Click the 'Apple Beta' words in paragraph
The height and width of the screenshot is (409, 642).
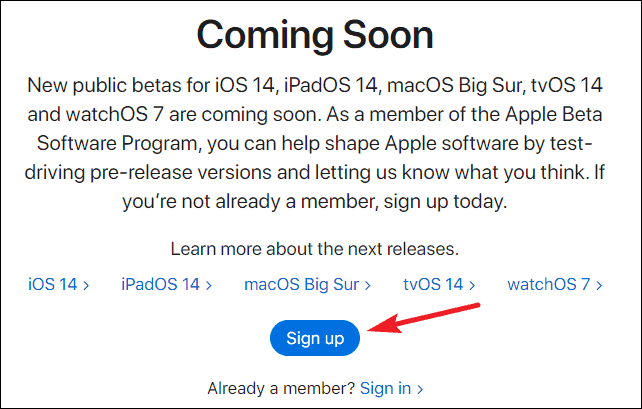pyautogui.click(x=554, y=114)
